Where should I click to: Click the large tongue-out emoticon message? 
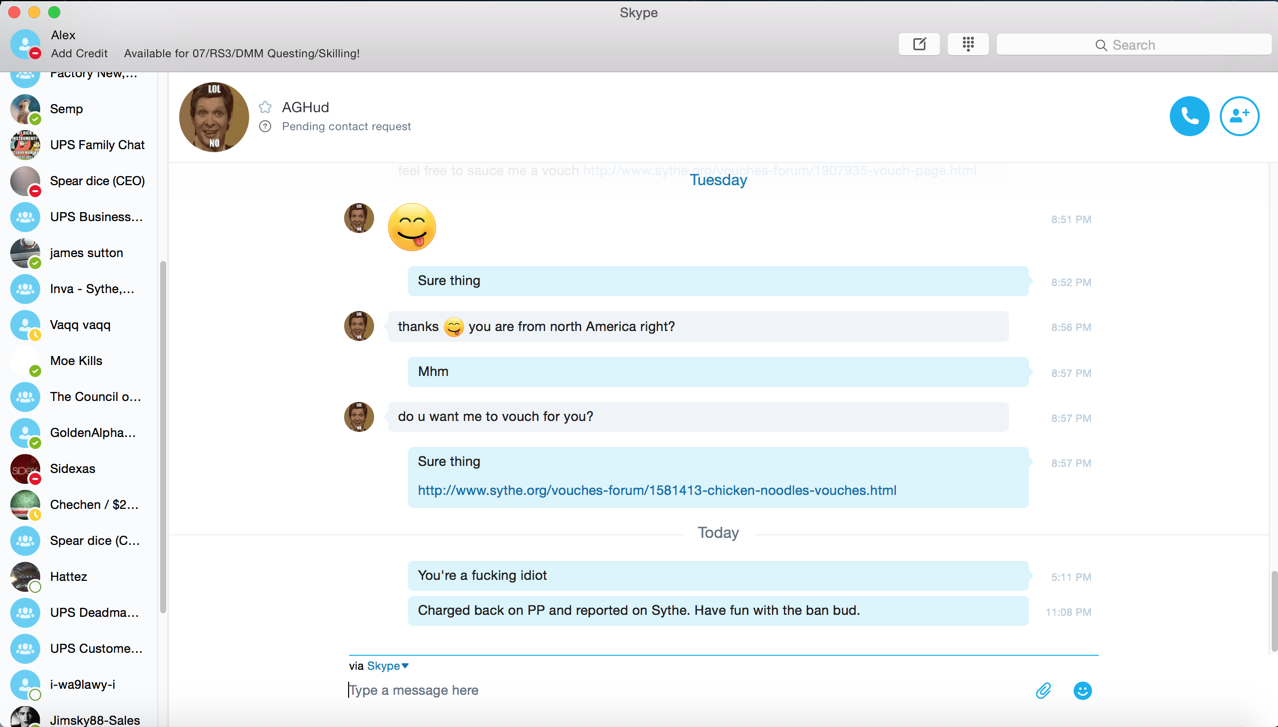pos(412,227)
